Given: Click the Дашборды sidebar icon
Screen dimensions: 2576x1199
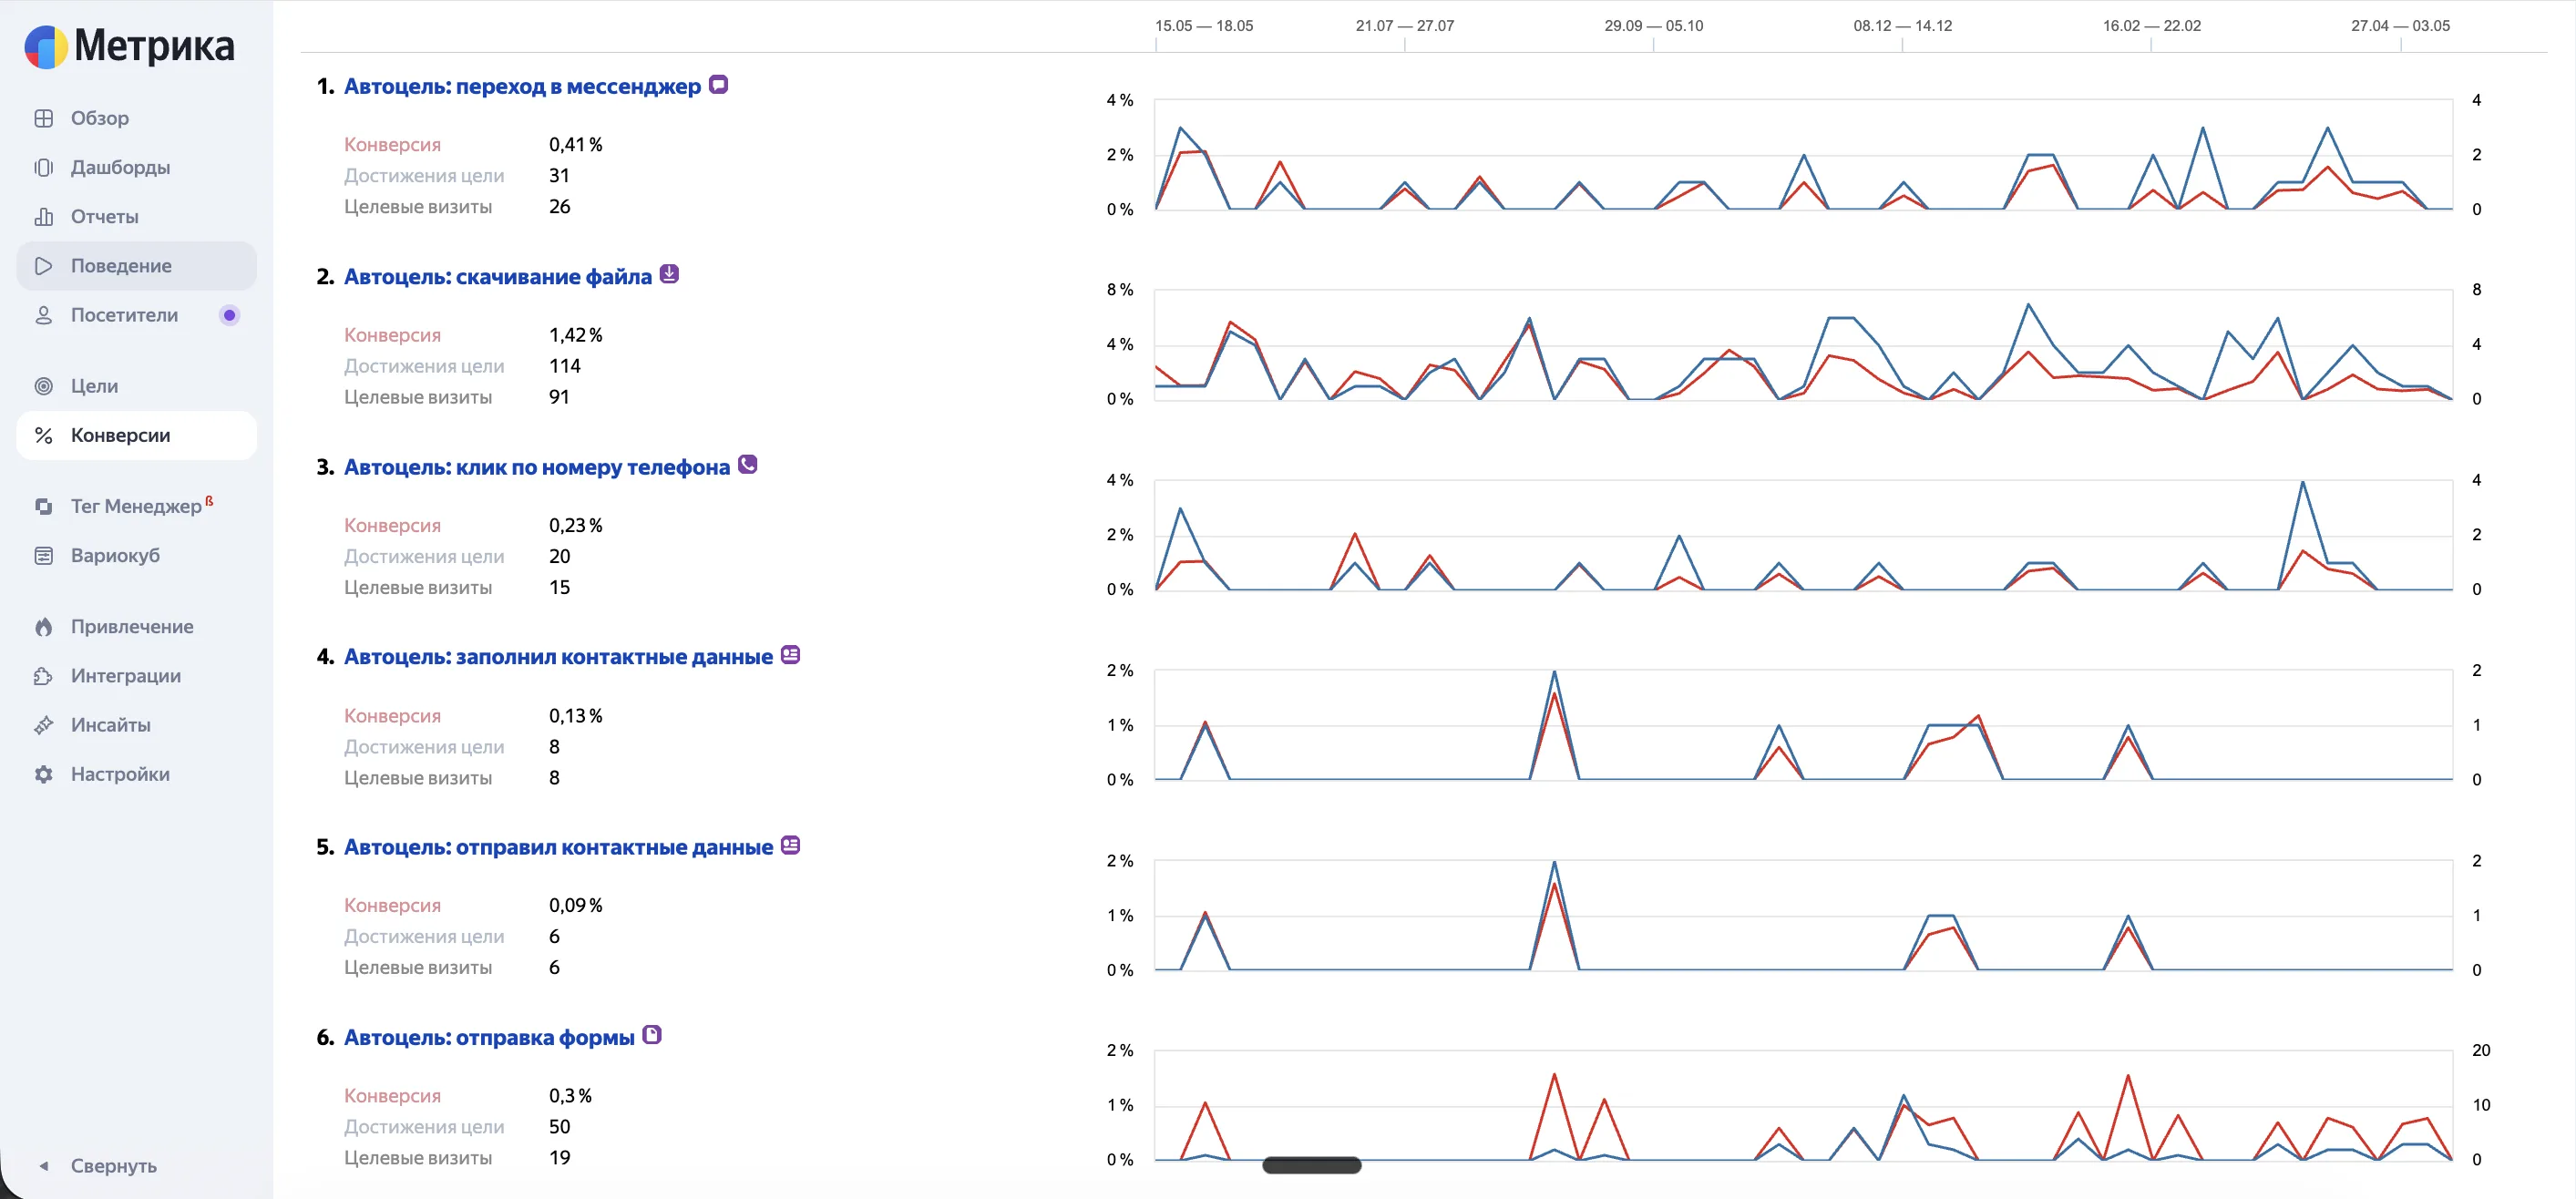Looking at the screenshot, I should point(44,167).
